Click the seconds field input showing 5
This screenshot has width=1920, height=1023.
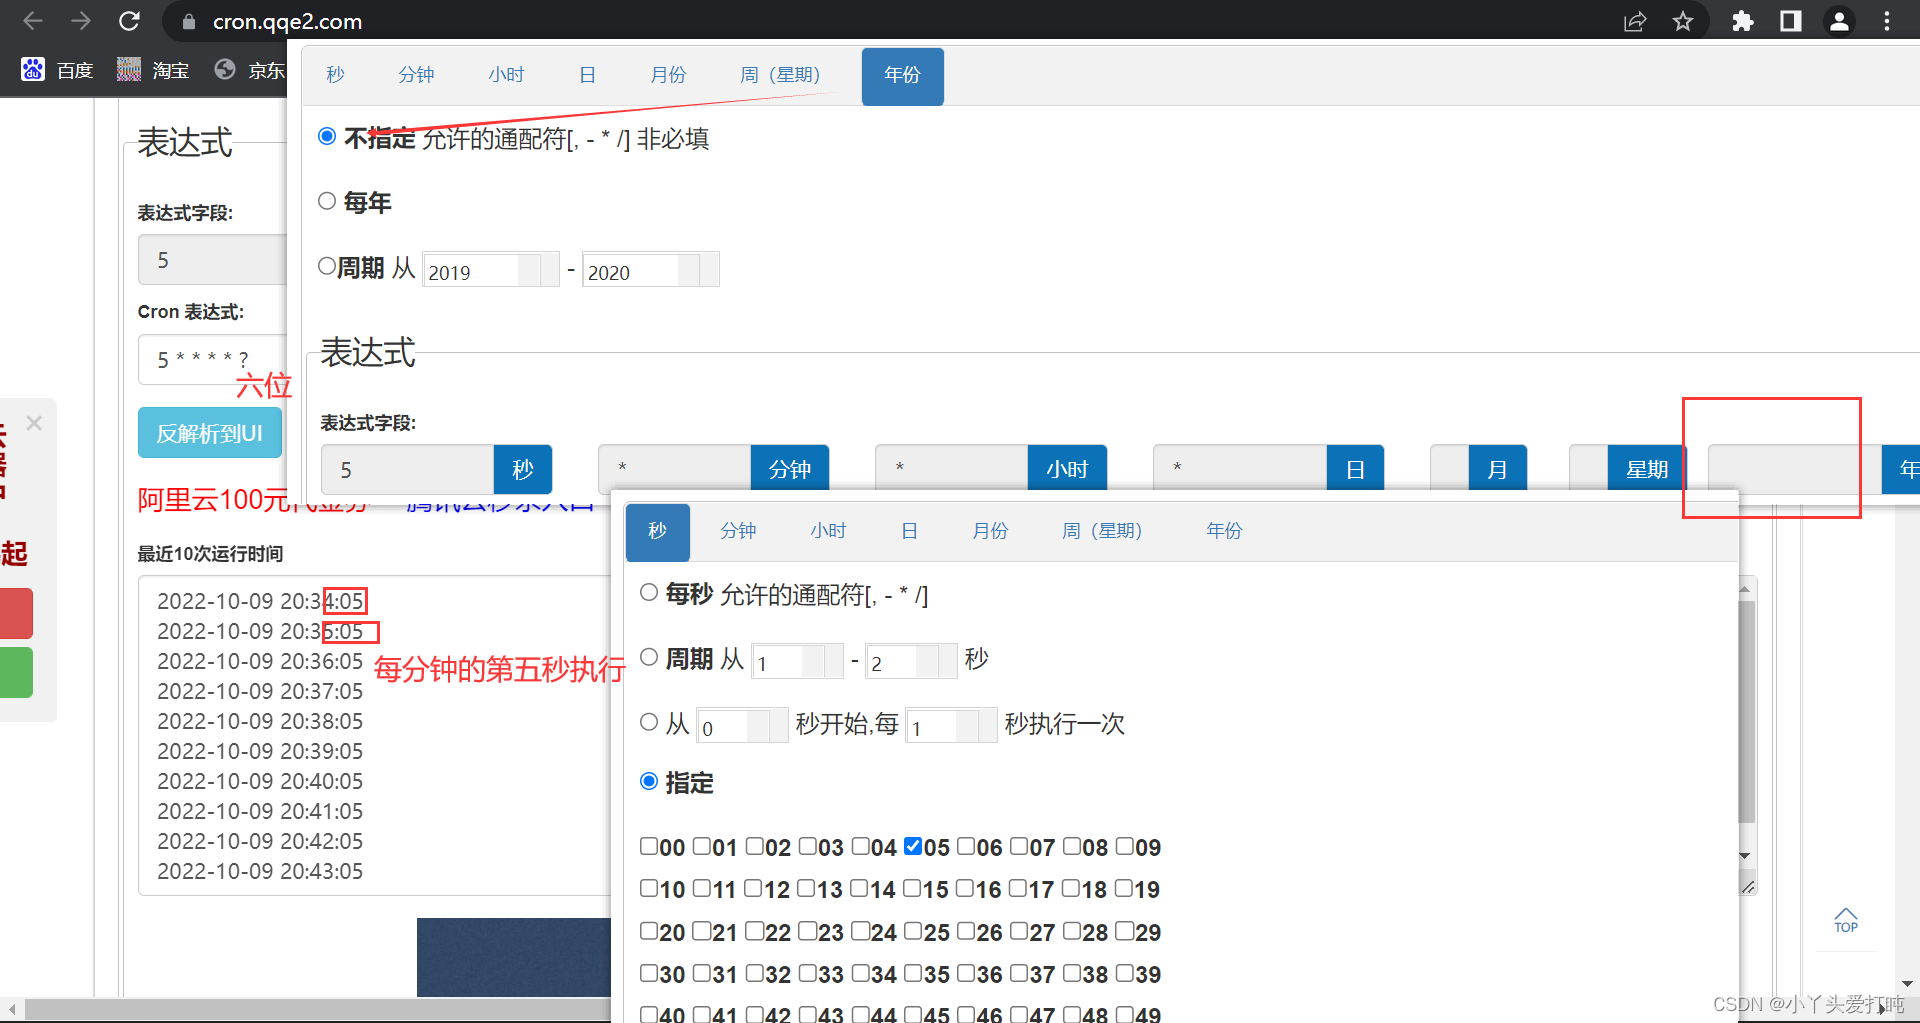[408, 470]
